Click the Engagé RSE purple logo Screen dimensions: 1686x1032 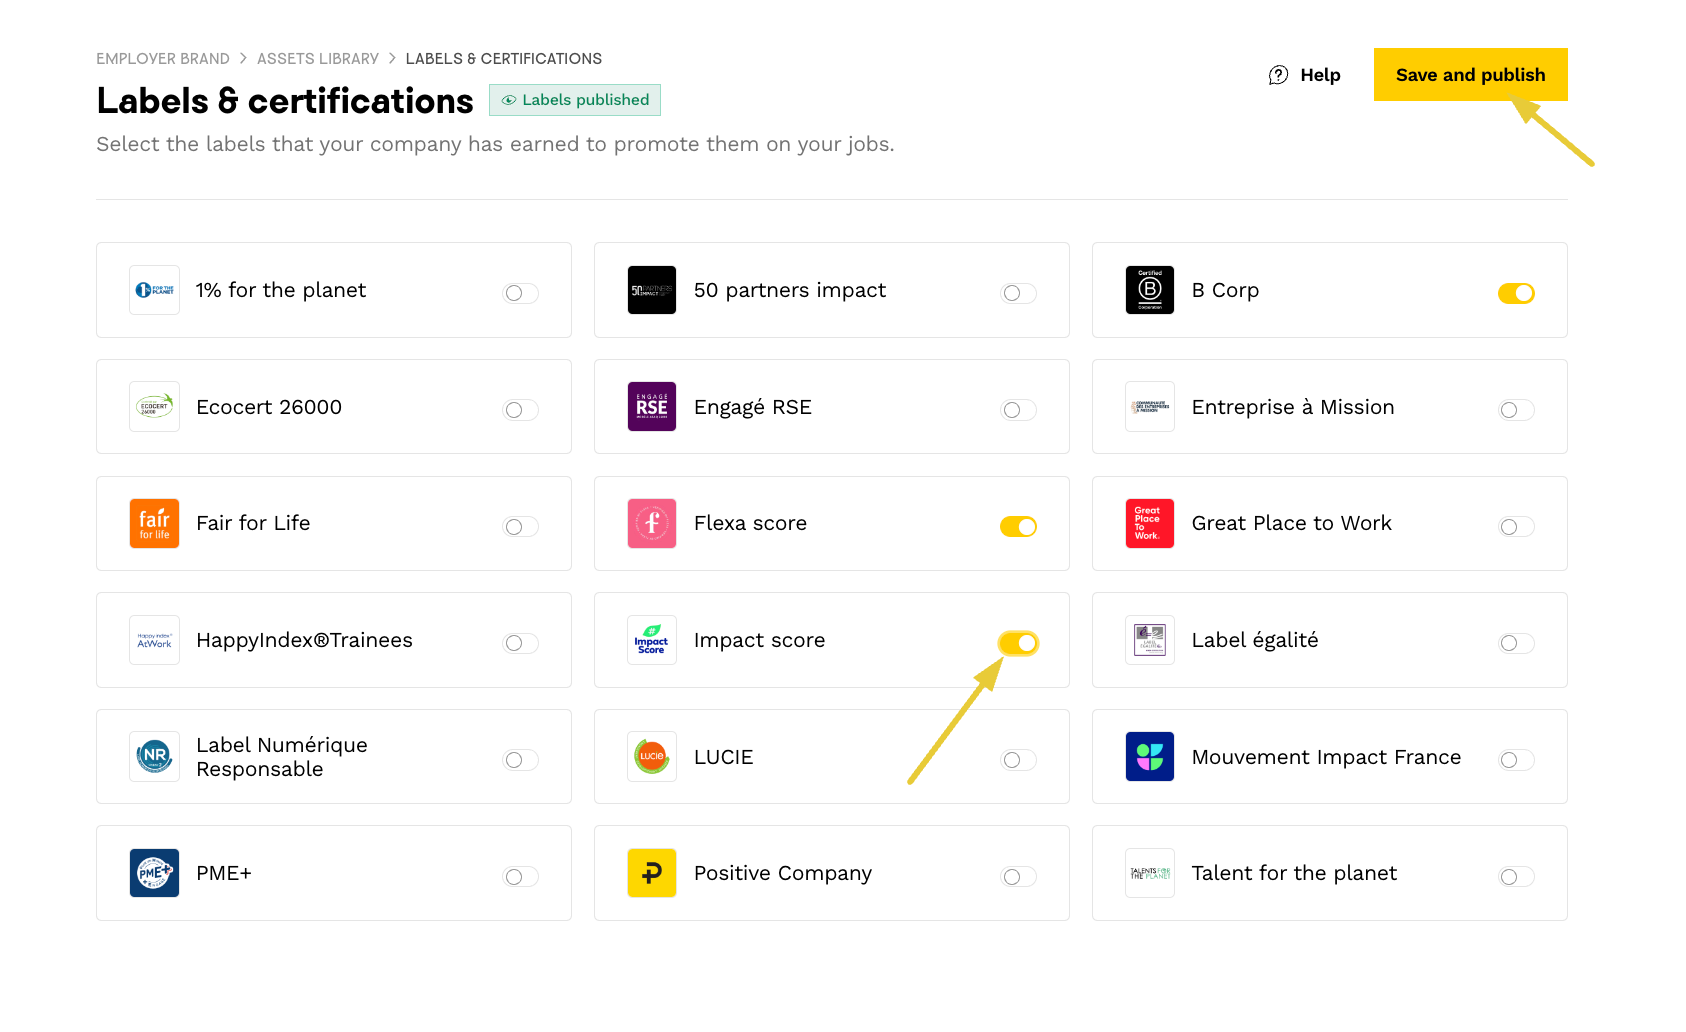651,407
